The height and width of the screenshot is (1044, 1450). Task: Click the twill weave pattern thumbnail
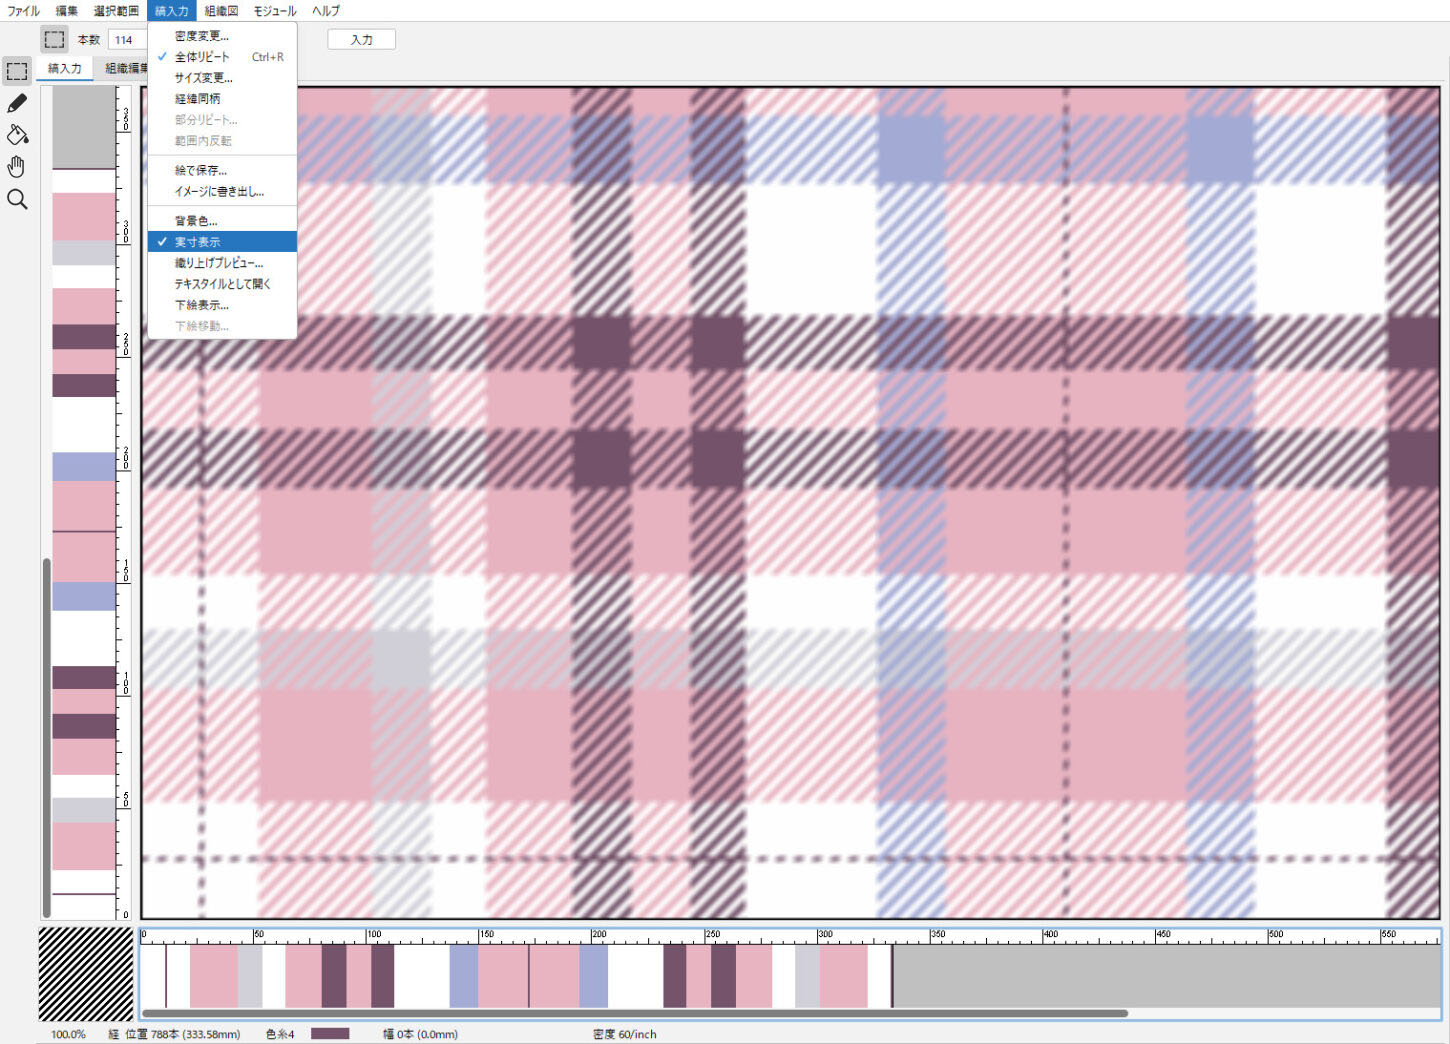tap(86, 973)
